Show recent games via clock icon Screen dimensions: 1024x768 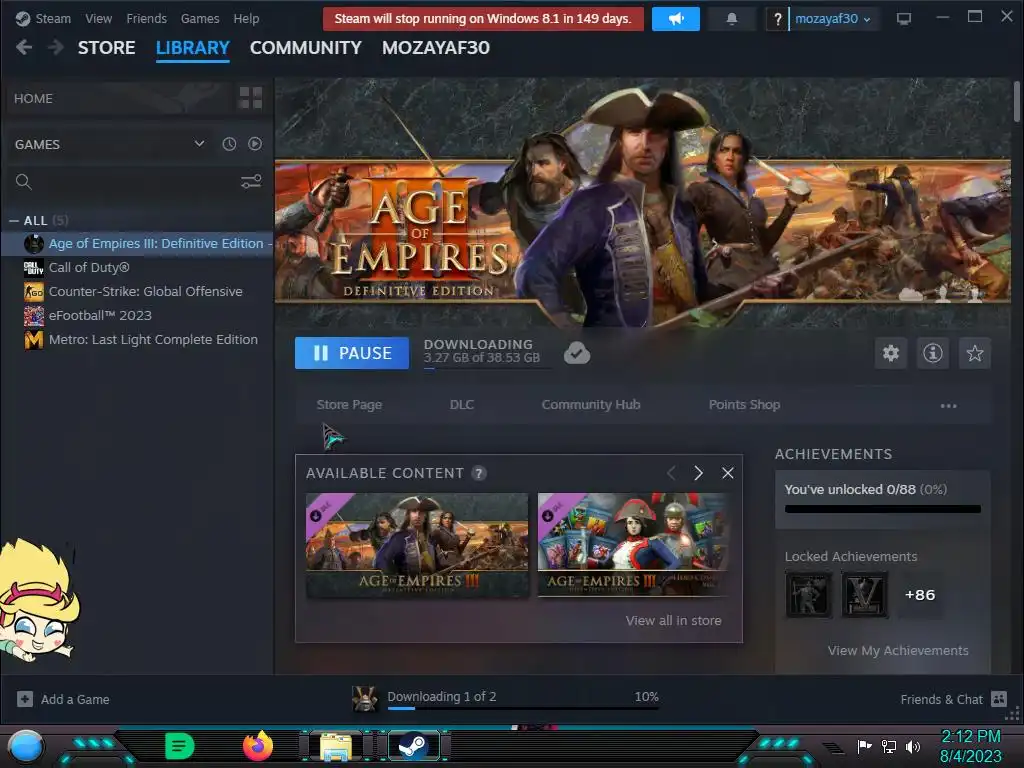[x=229, y=144]
